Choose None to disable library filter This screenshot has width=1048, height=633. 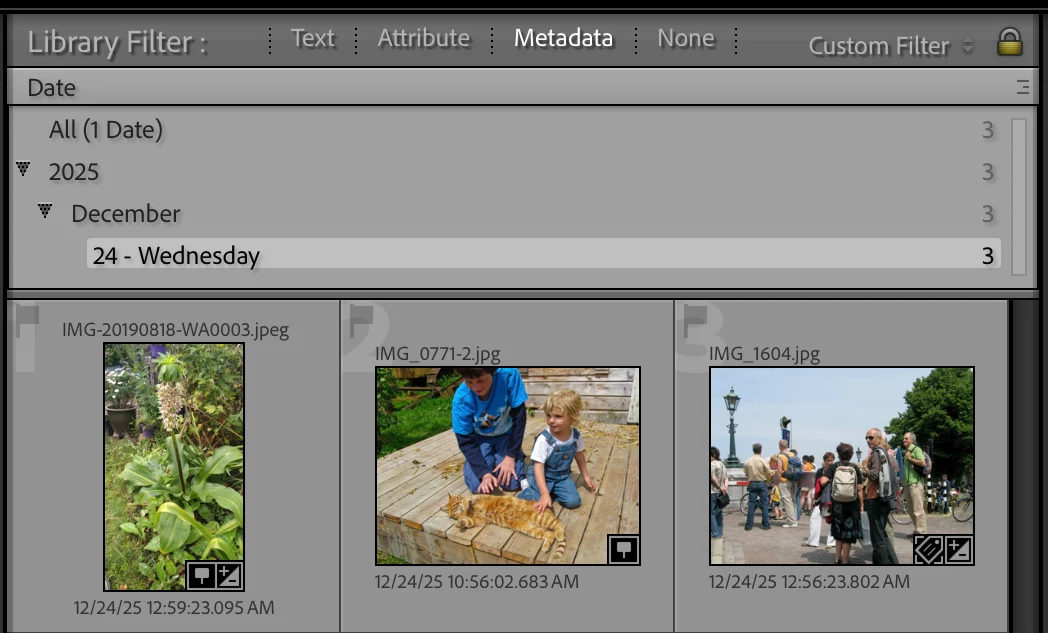point(686,38)
